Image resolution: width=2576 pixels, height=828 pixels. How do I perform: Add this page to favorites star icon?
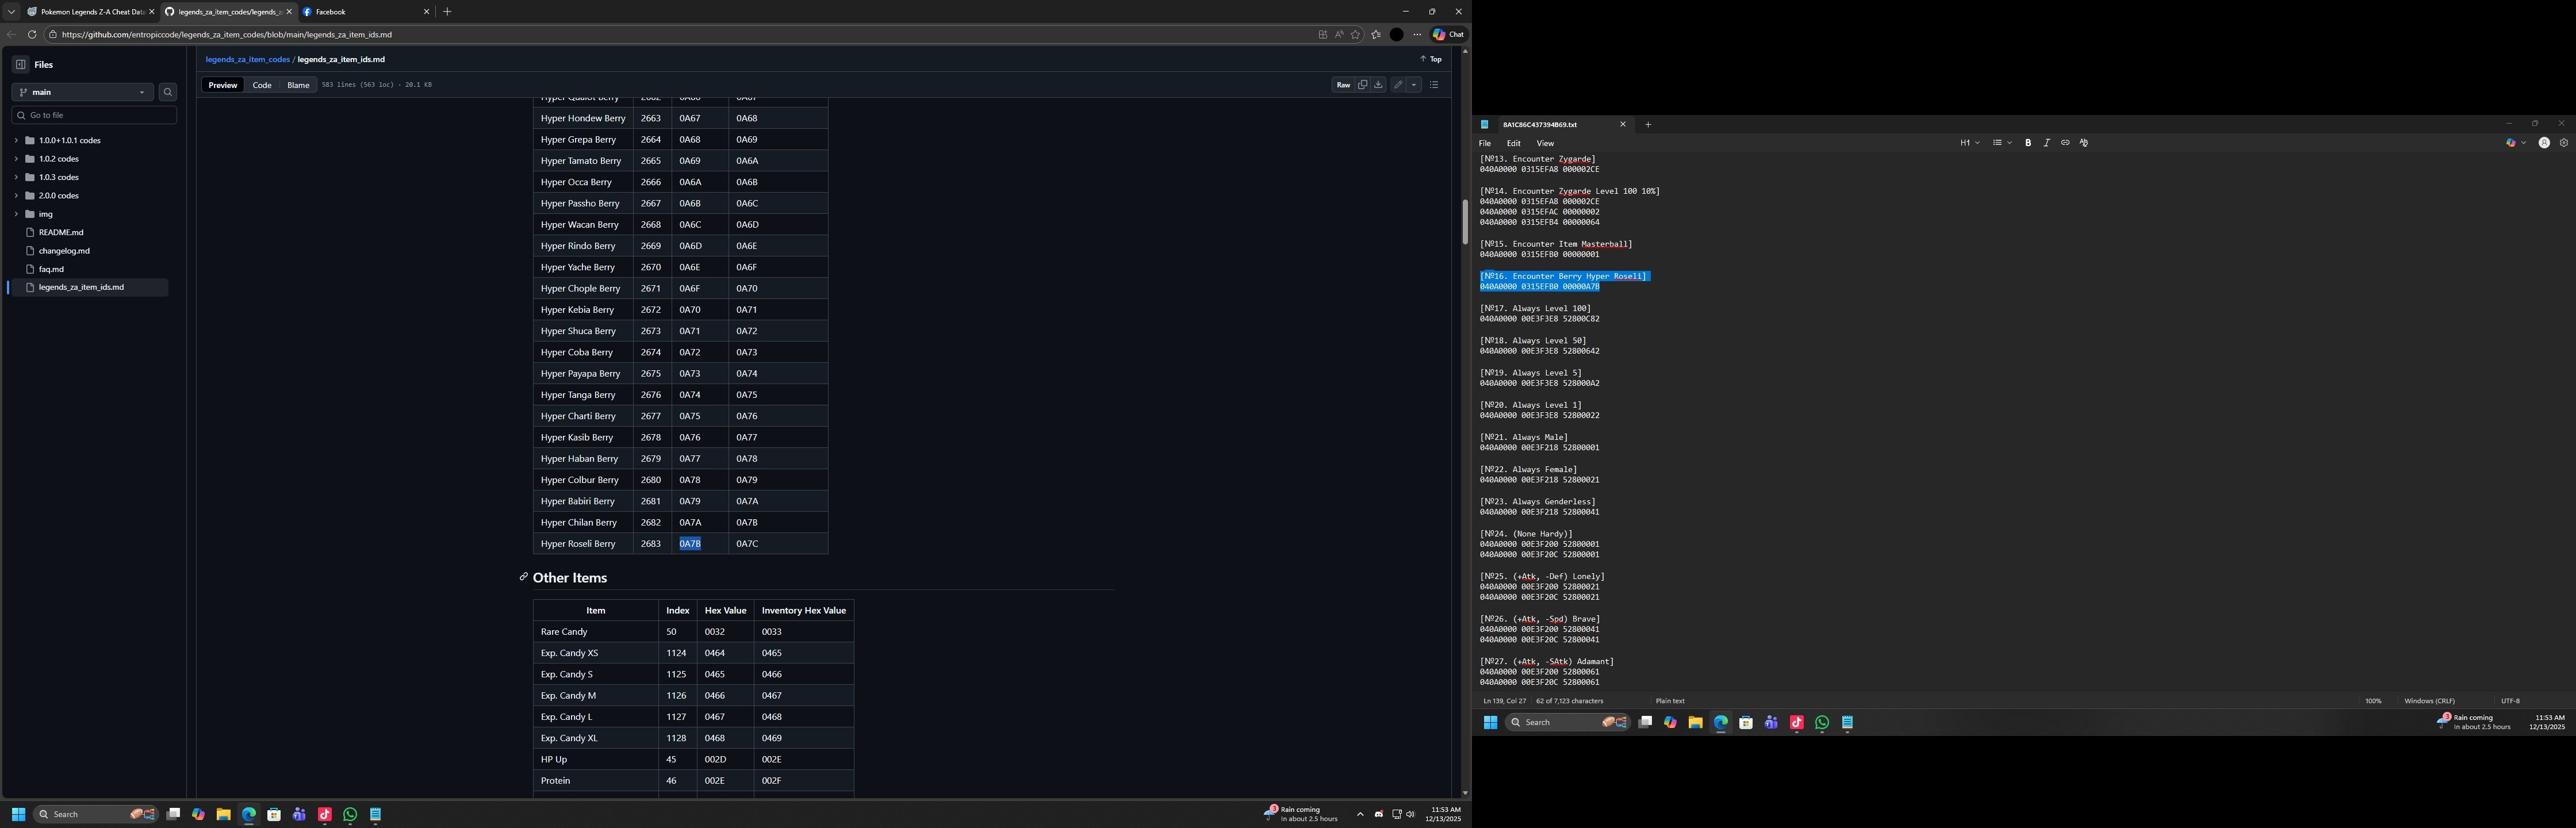pyautogui.click(x=1355, y=34)
